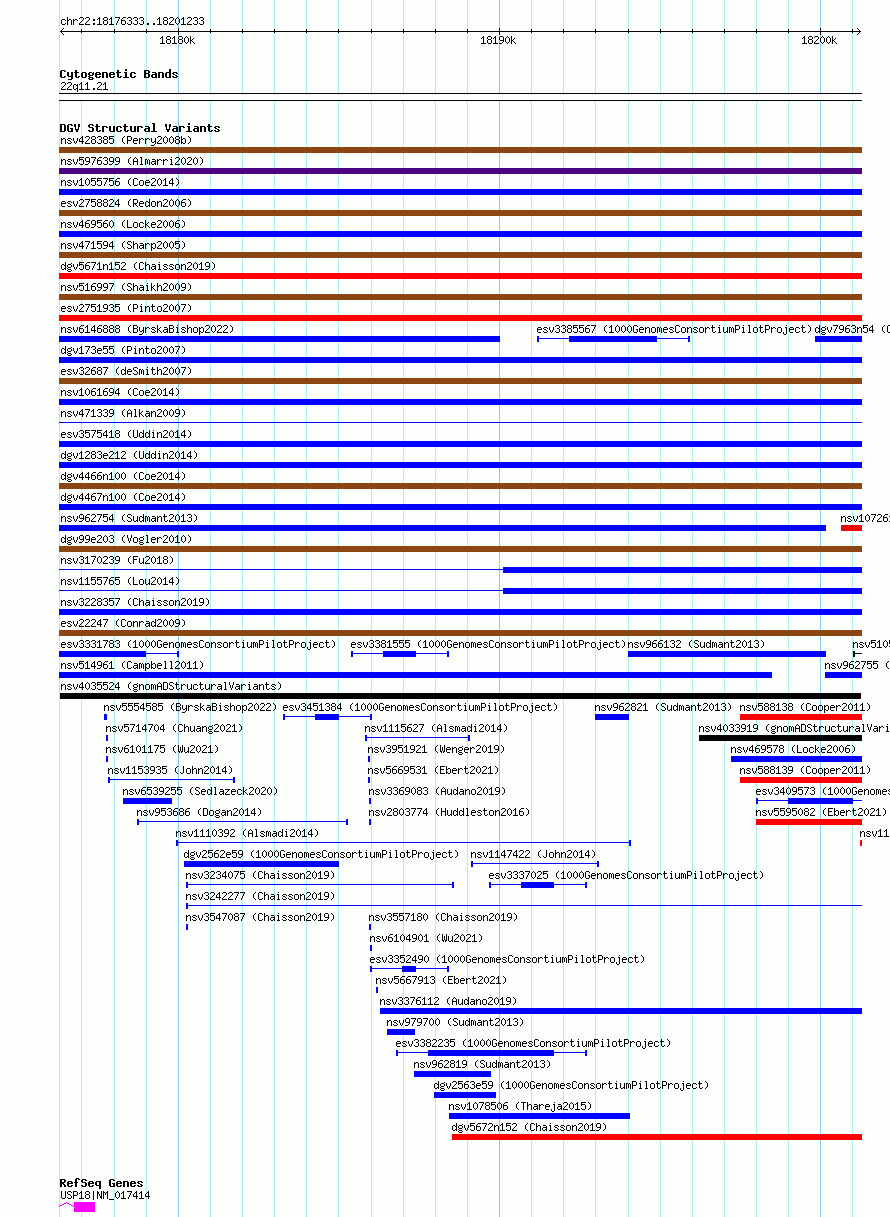Click the red bar of esv2751935
Viewport: 890px width, 1217px height.
click(x=460, y=318)
